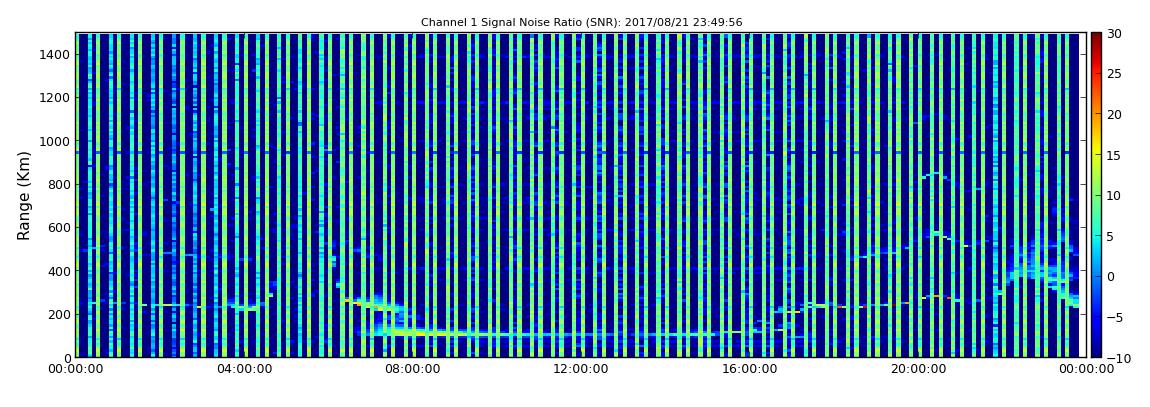Viewport: 1150px width, 407px height.
Task: Click the 1400 range tick label
Action: click(x=54, y=54)
